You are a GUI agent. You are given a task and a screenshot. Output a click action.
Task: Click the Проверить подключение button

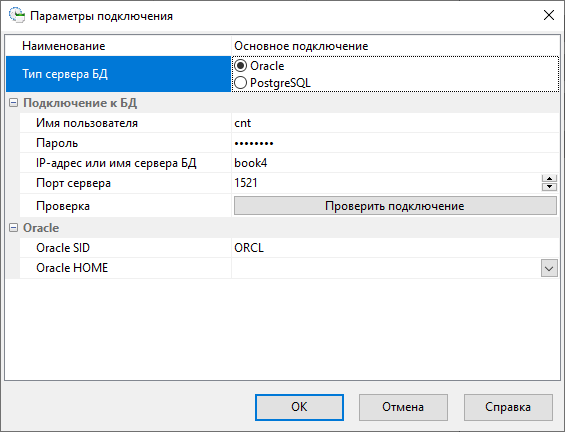pyautogui.click(x=395, y=206)
